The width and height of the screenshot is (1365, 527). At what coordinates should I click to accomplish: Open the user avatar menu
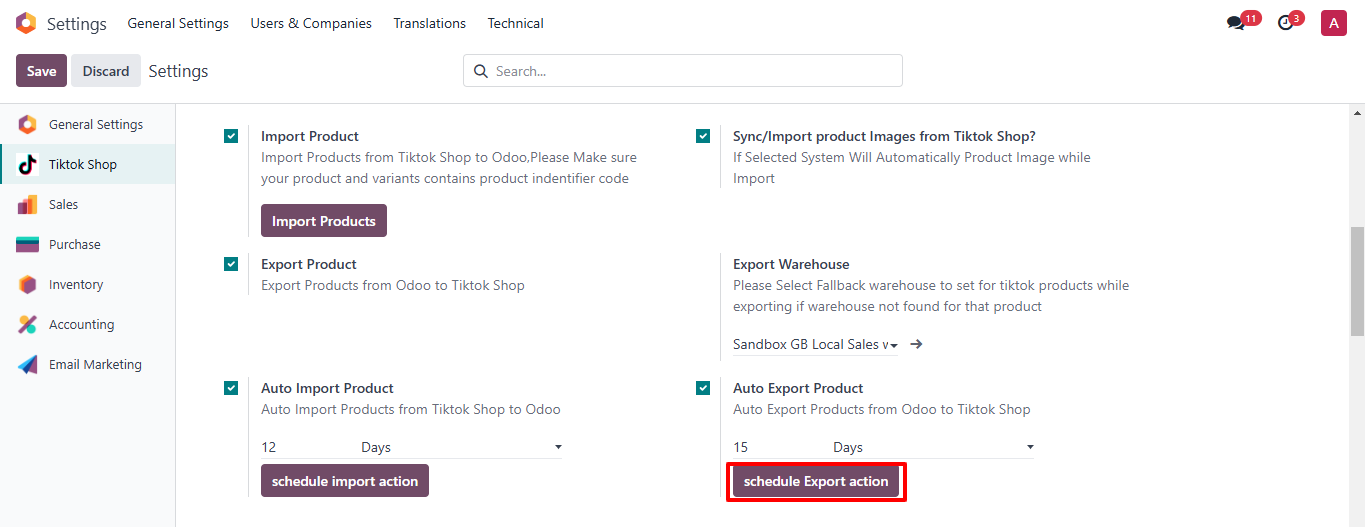pos(1333,23)
